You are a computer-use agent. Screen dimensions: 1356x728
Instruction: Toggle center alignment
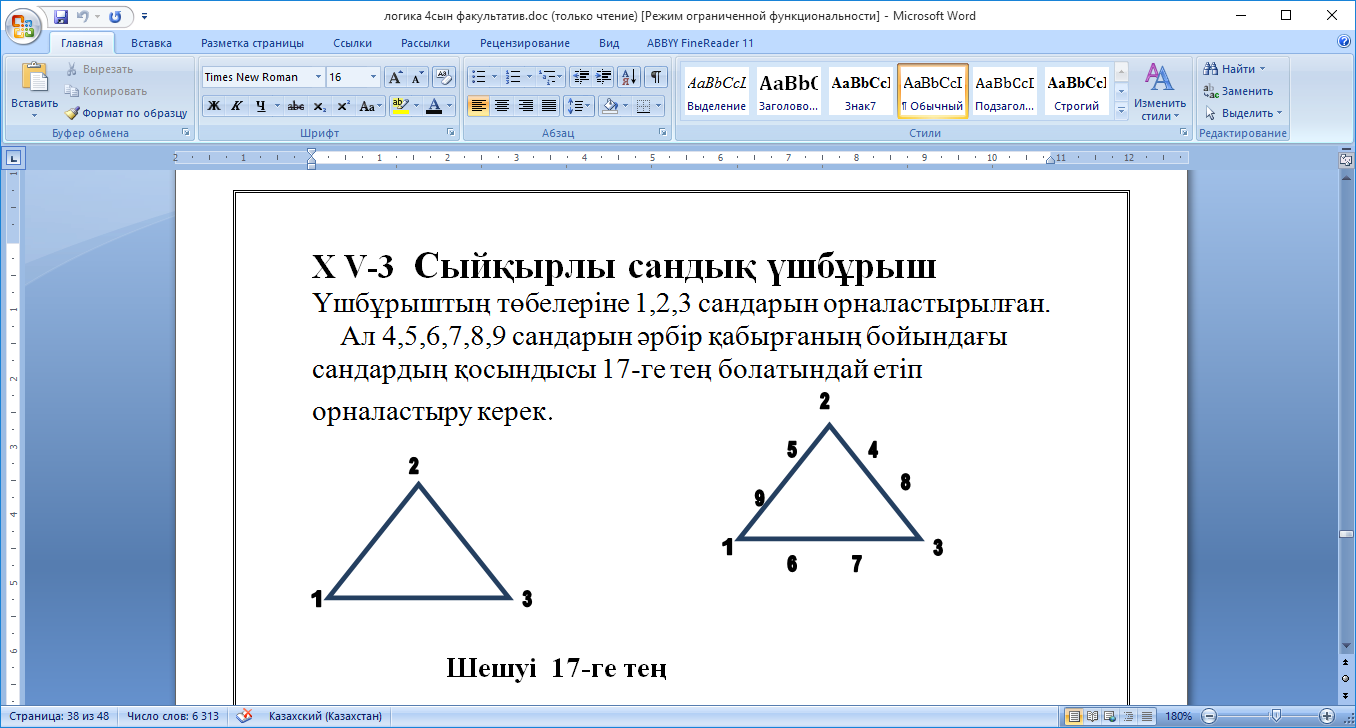(501, 106)
